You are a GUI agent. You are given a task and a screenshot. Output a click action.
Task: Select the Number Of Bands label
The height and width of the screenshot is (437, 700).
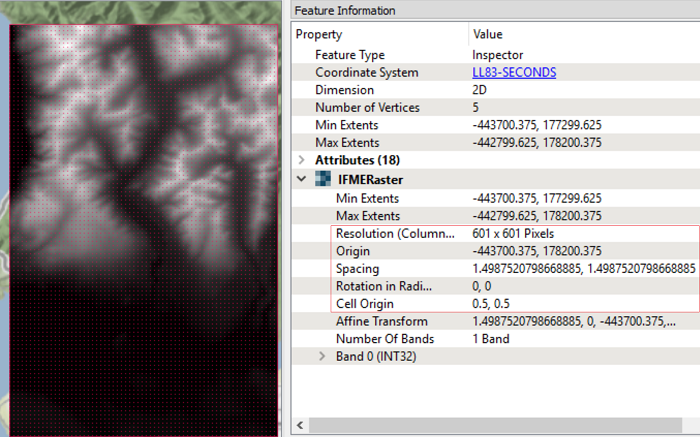pos(385,339)
